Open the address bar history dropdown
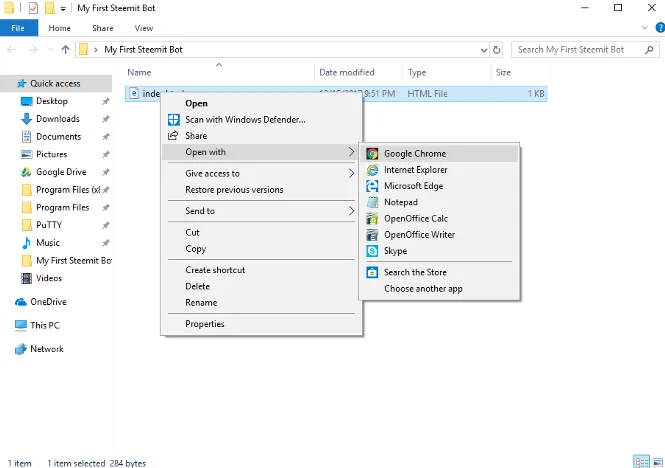The image size is (665, 468). [x=481, y=49]
